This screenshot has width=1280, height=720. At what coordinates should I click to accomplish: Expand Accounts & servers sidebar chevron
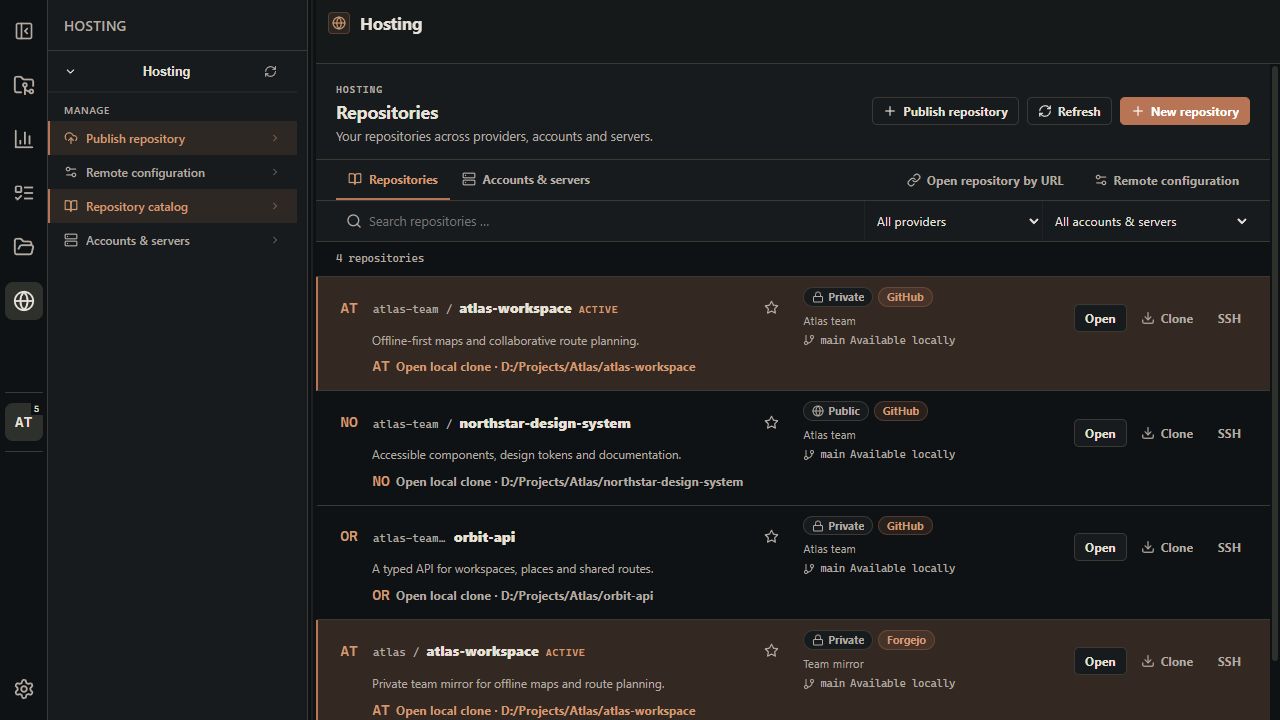coord(275,241)
